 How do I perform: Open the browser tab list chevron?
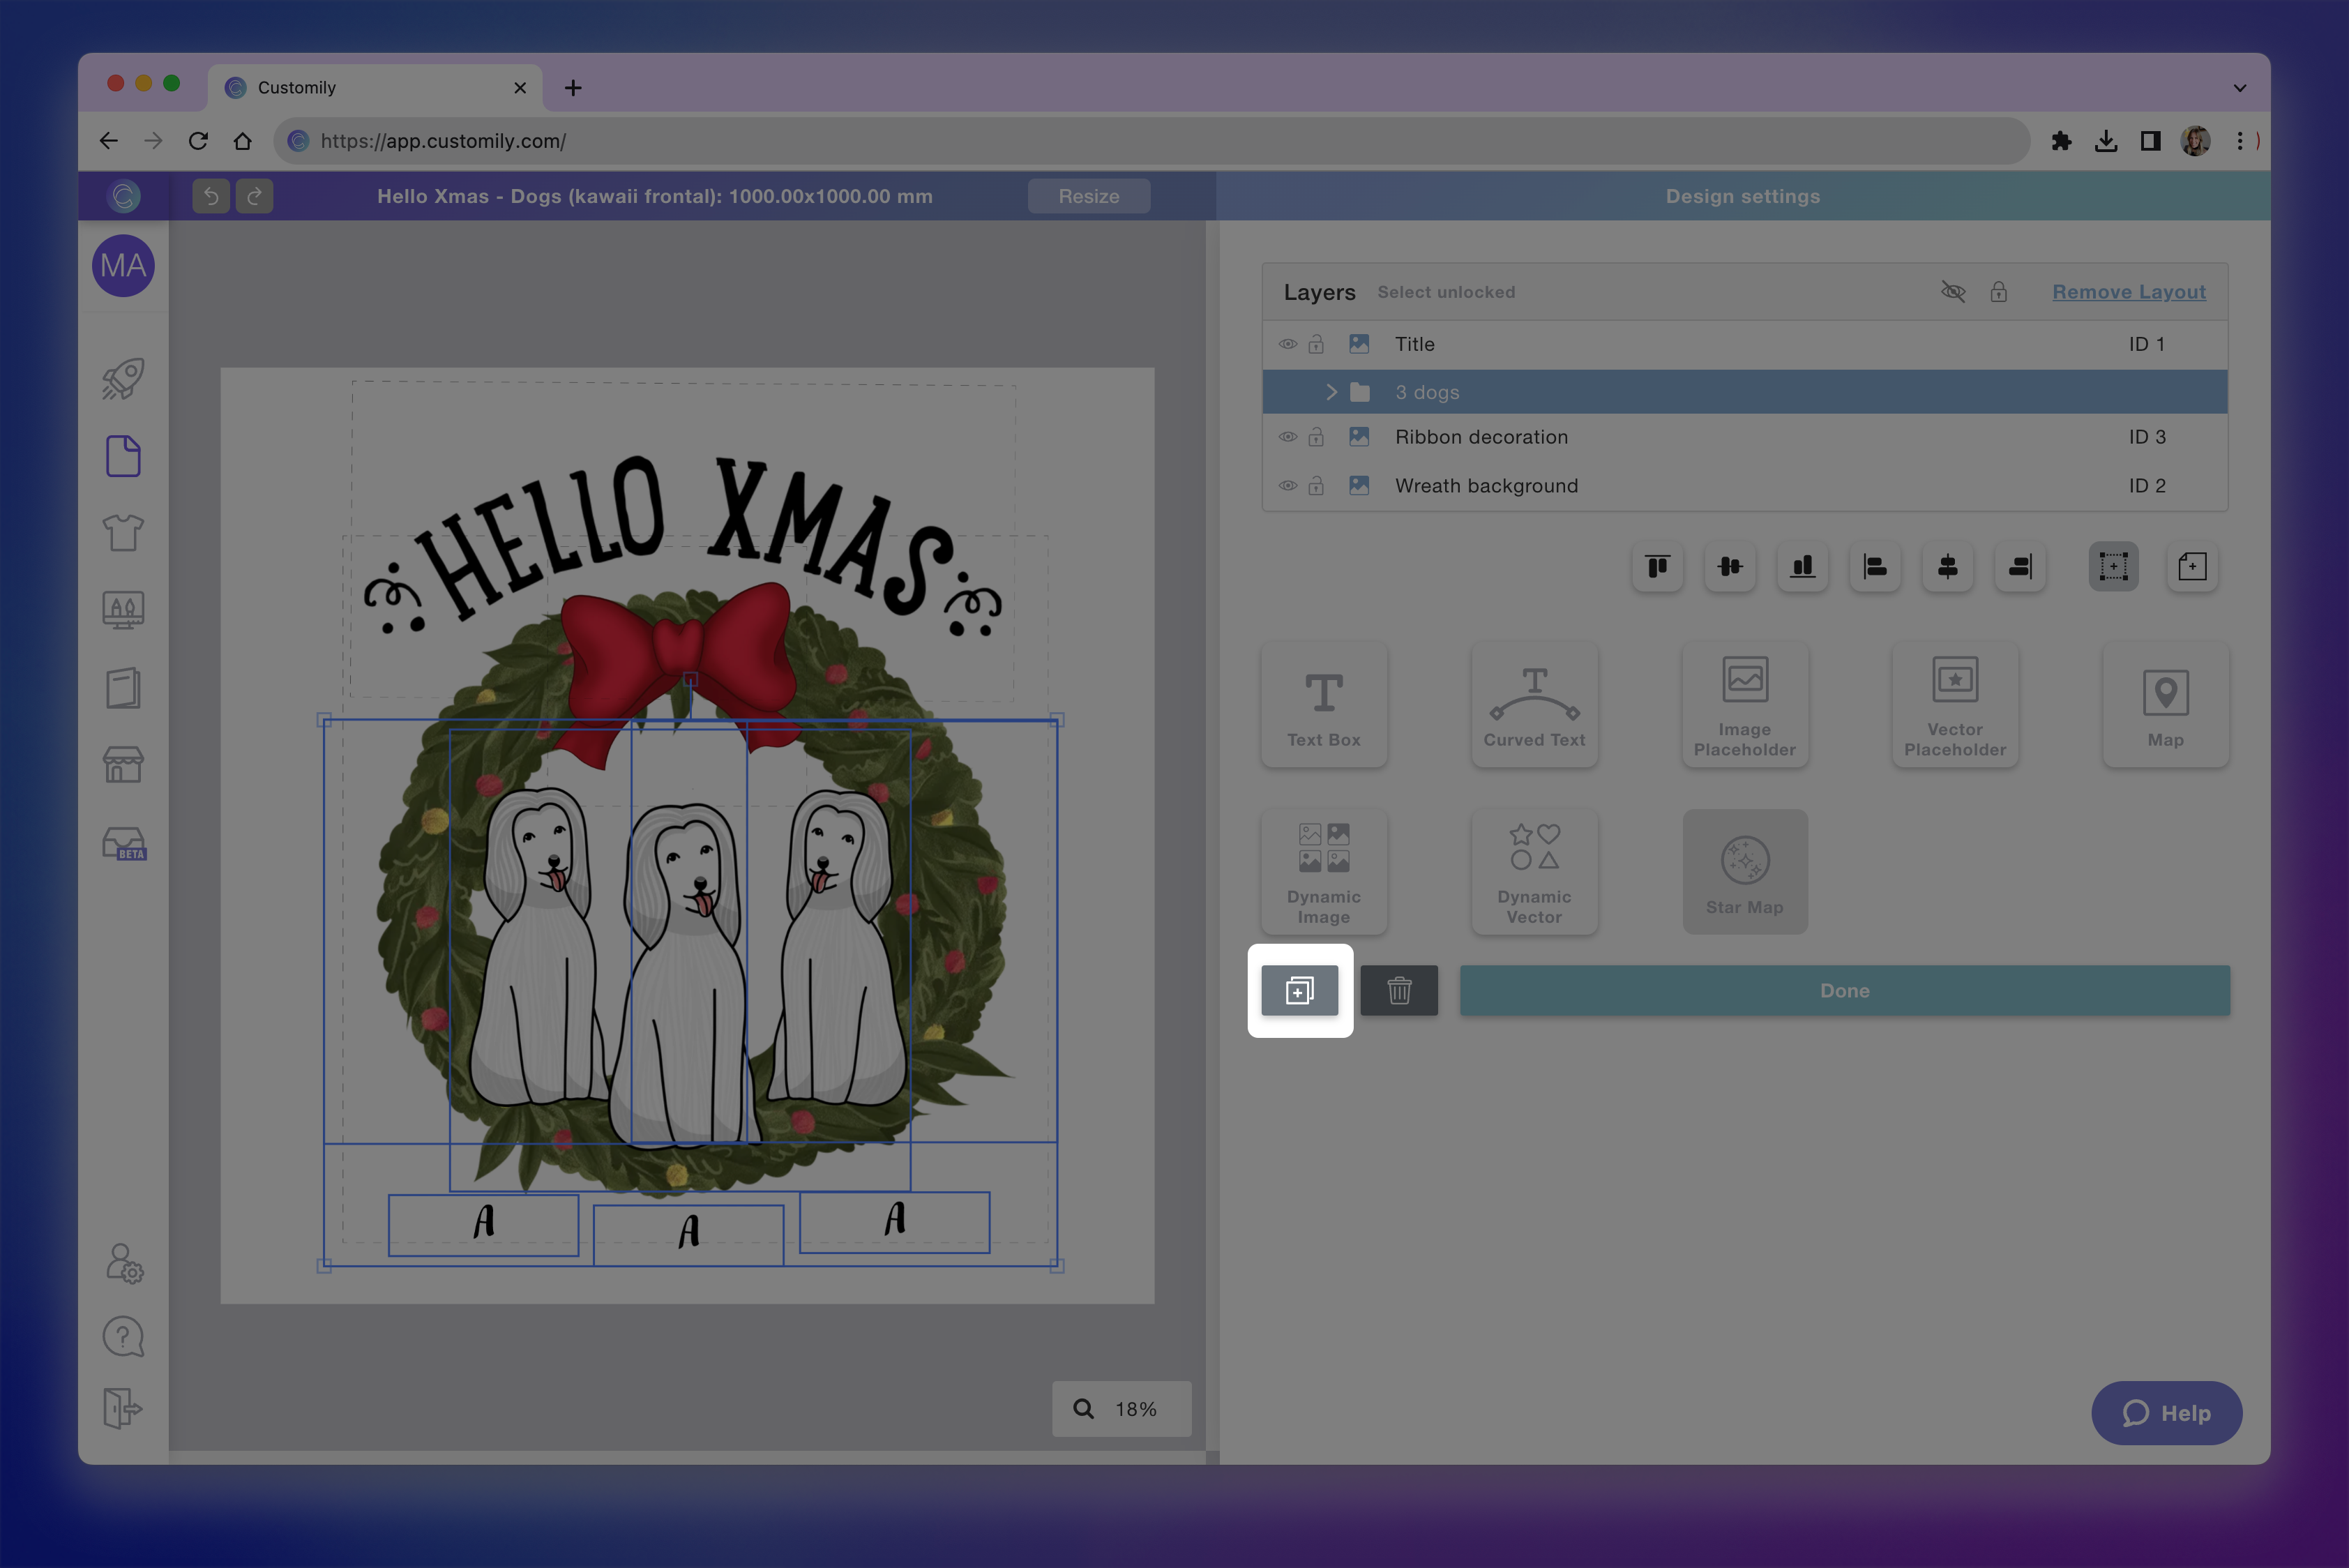[x=2239, y=88]
